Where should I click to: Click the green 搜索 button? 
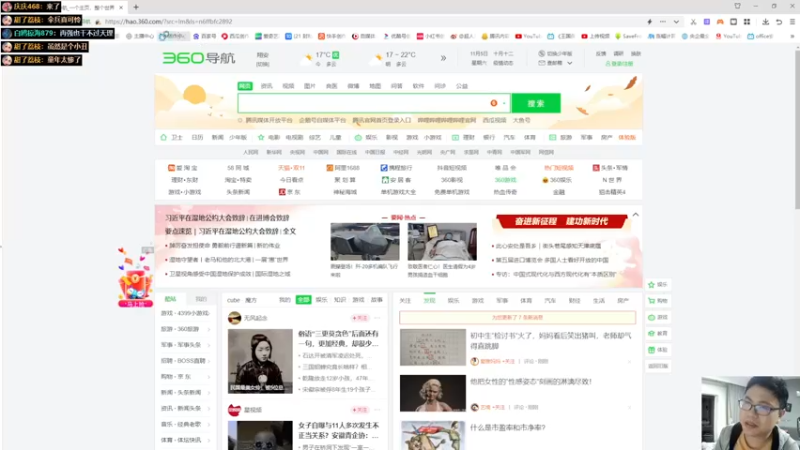pyautogui.click(x=536, y=103)
